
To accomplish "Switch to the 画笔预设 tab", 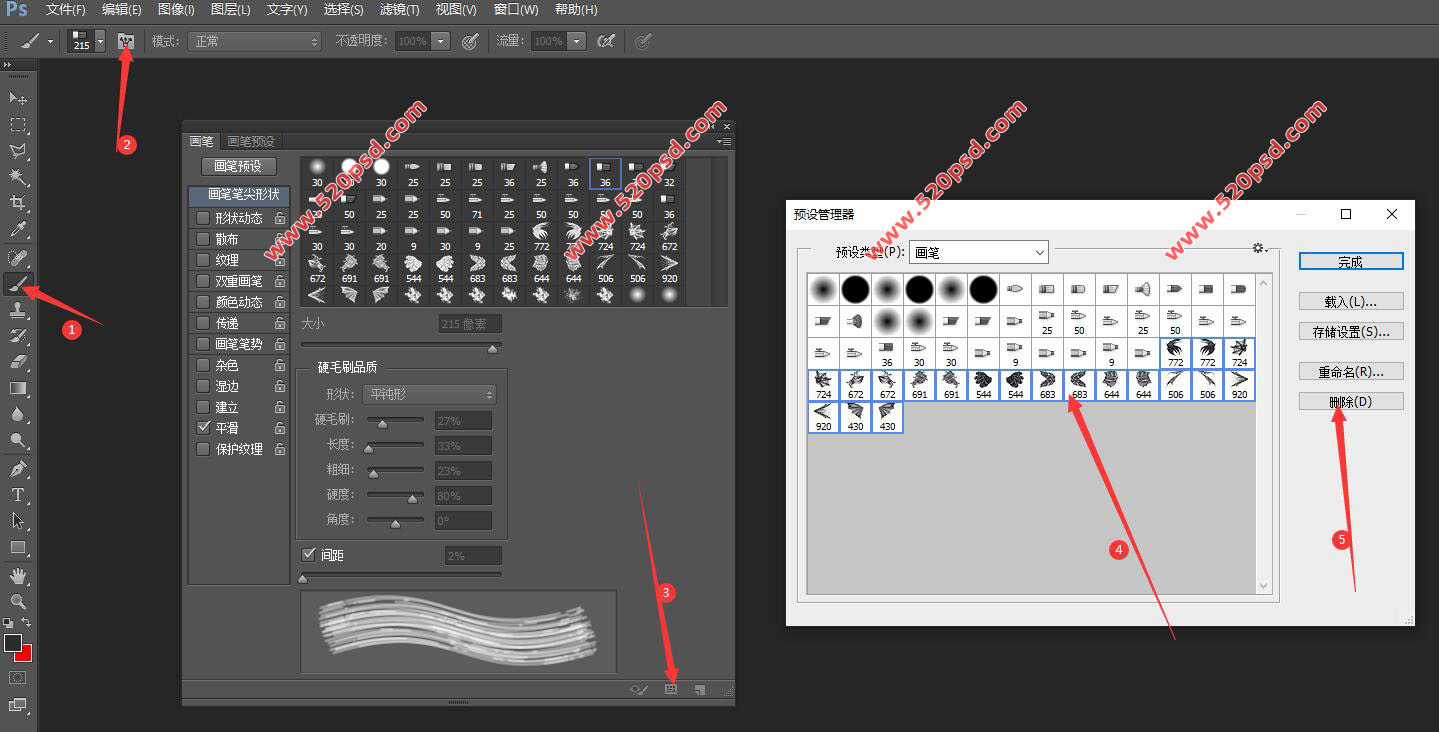I will coord(250,141).
